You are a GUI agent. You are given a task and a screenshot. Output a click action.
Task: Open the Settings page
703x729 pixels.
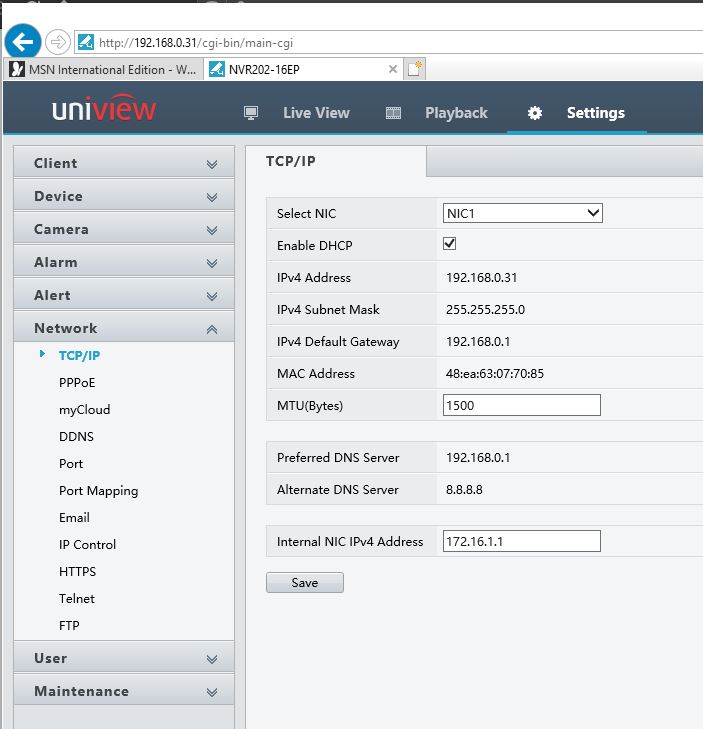click(596, 113)
